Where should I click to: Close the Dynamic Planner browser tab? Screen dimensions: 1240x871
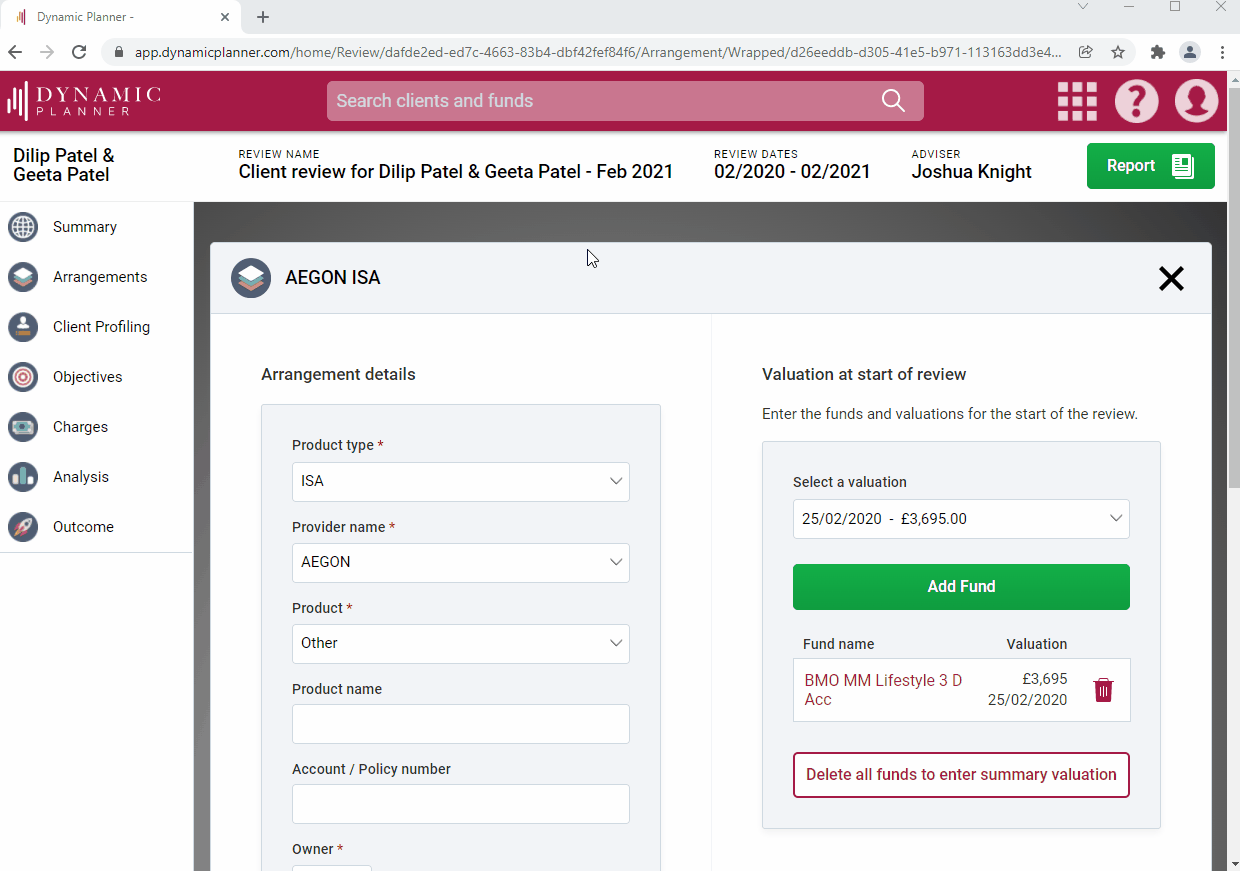[x=225, y=17]
